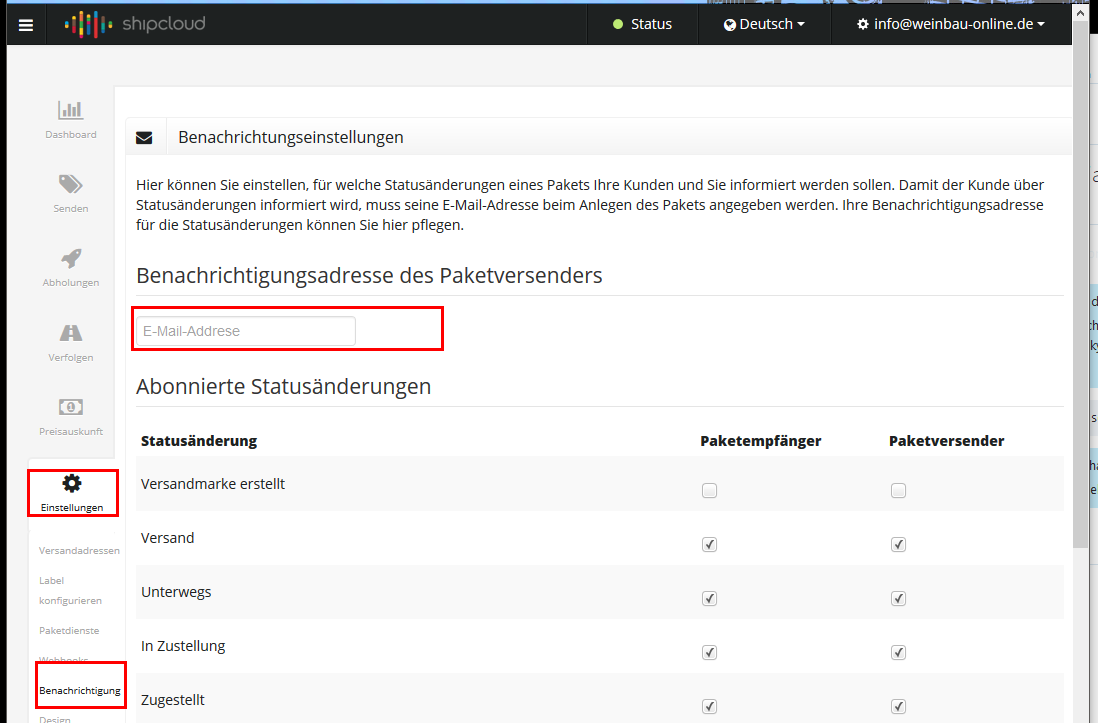Open Versandadressen settings submenu item

coord(79,551)
